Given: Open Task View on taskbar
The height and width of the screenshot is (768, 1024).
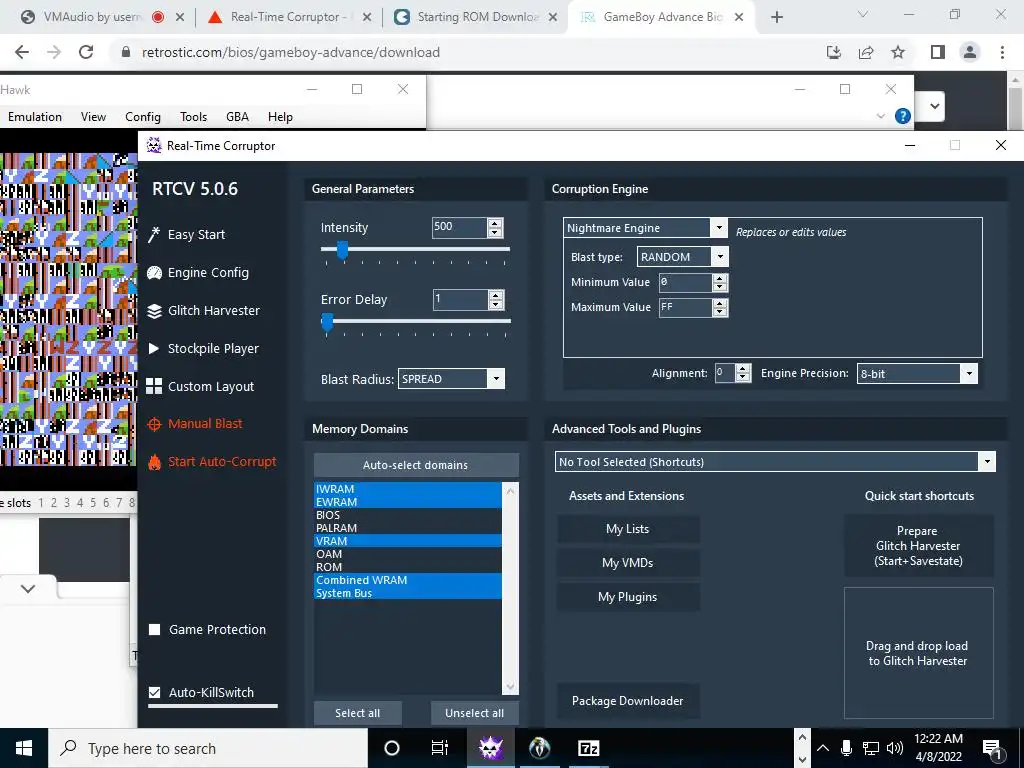Looking at the screenshot, I should point(440,748).
